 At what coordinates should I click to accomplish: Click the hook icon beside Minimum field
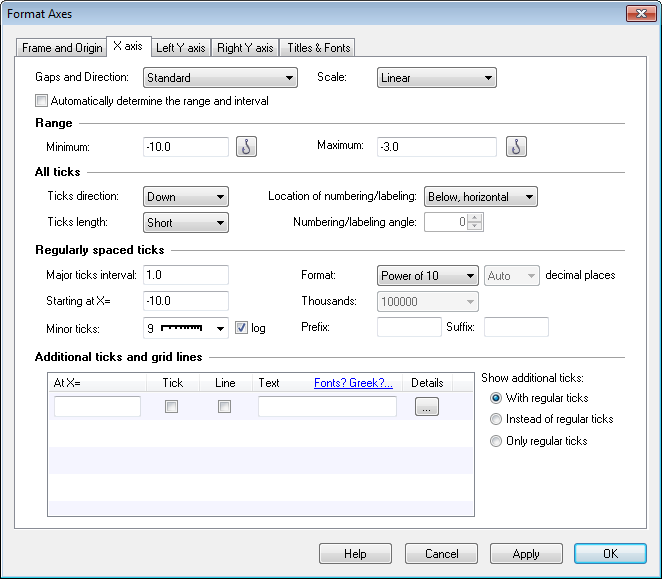[247, 147]
